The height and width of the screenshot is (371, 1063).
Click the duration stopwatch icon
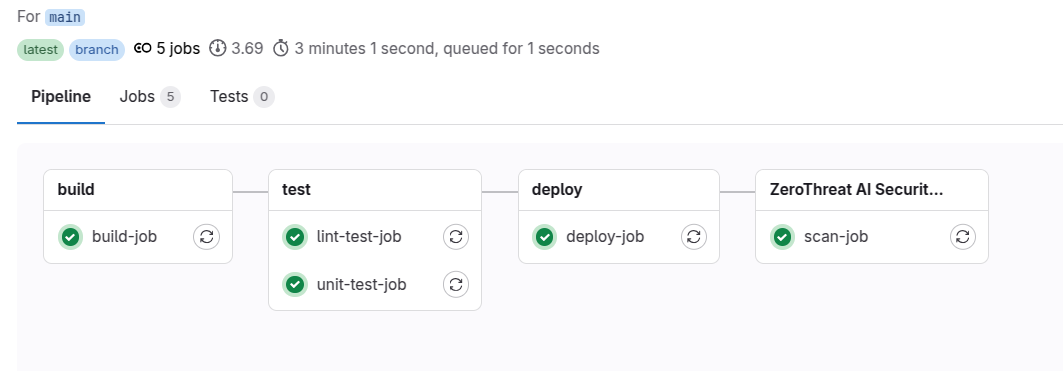pos(281,49)
